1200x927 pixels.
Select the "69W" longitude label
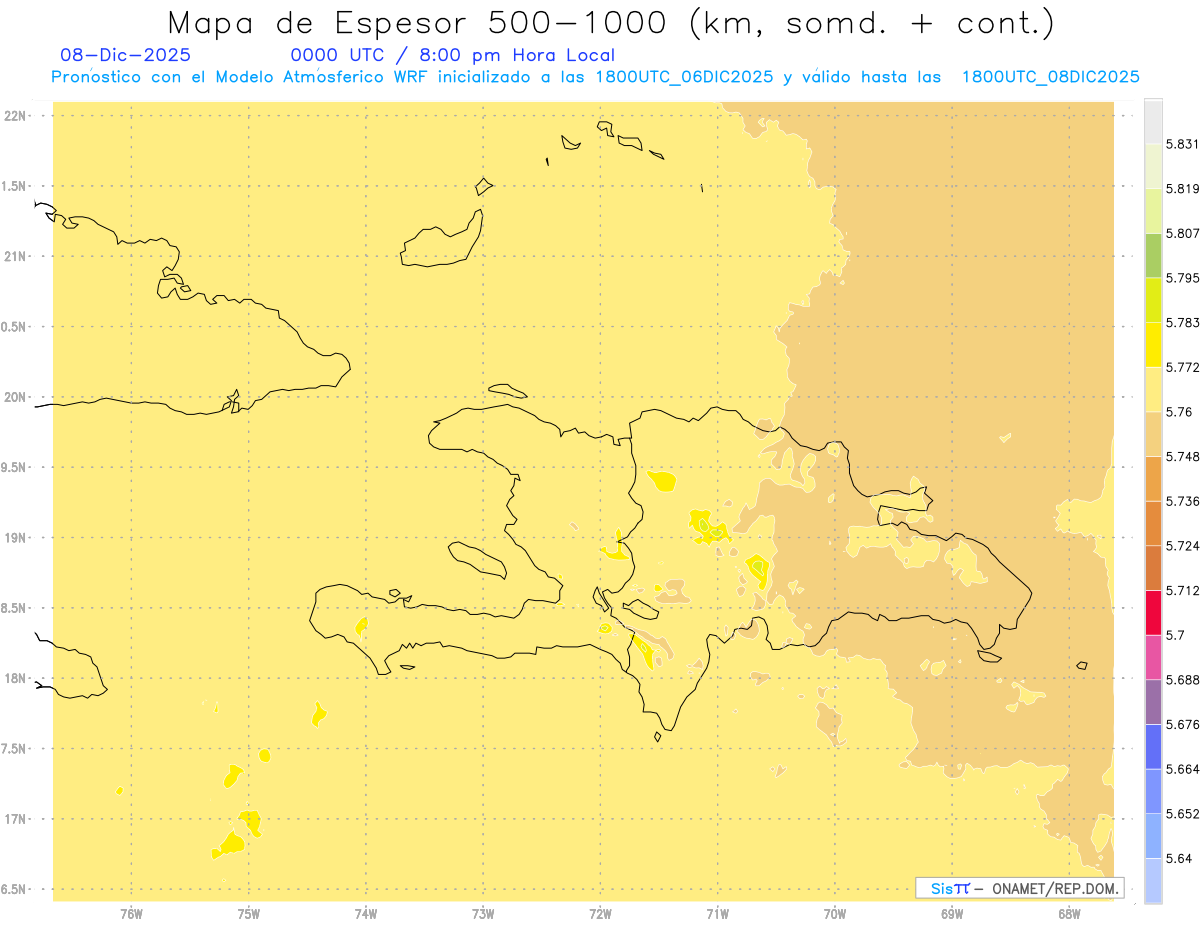pyautogui.click(x=952, y=914)
